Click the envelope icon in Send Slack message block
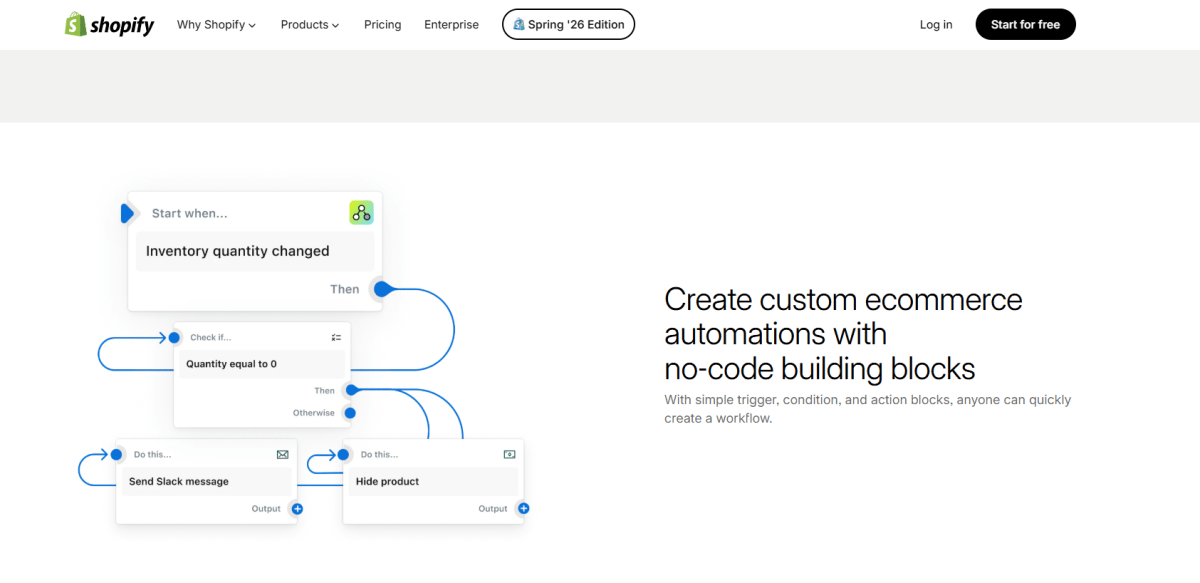Viewport: 1200px width, 583px height. pos(283,454)
